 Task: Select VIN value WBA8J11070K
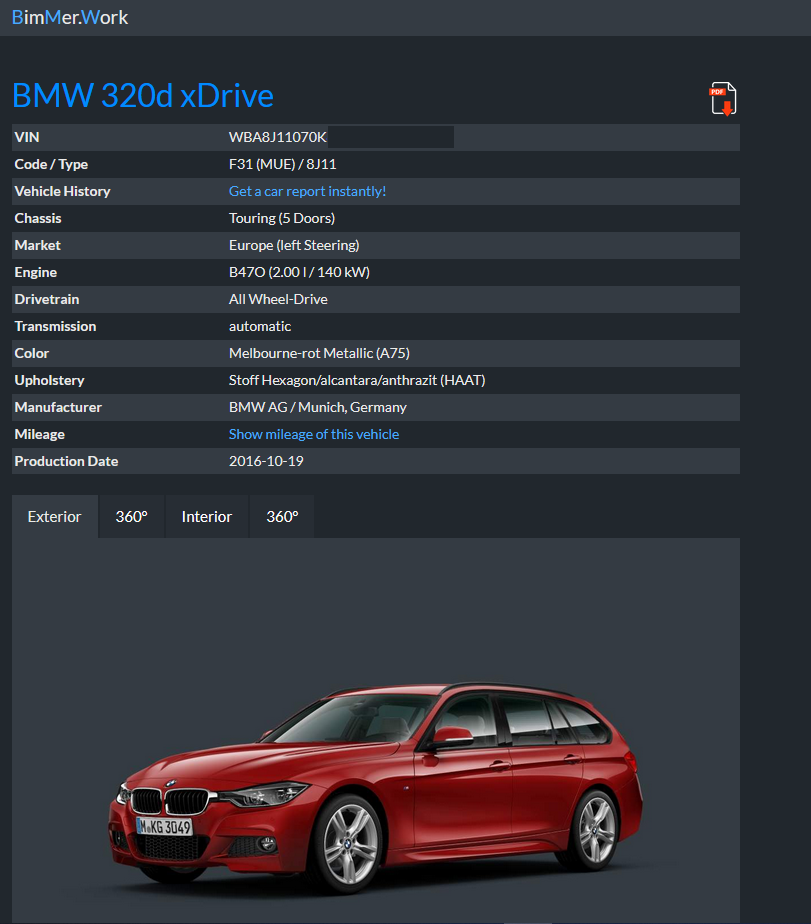[x=278, y=137]
